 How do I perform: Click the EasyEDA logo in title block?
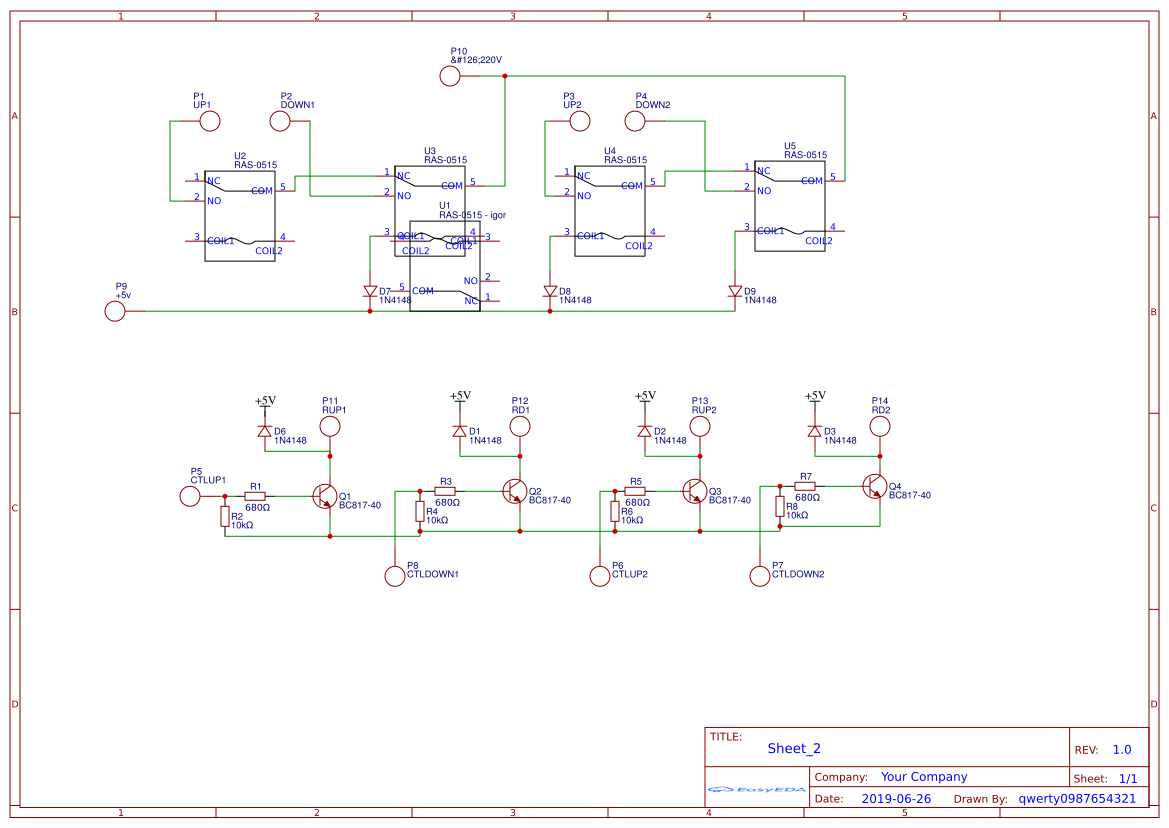[x=757, y=789]
